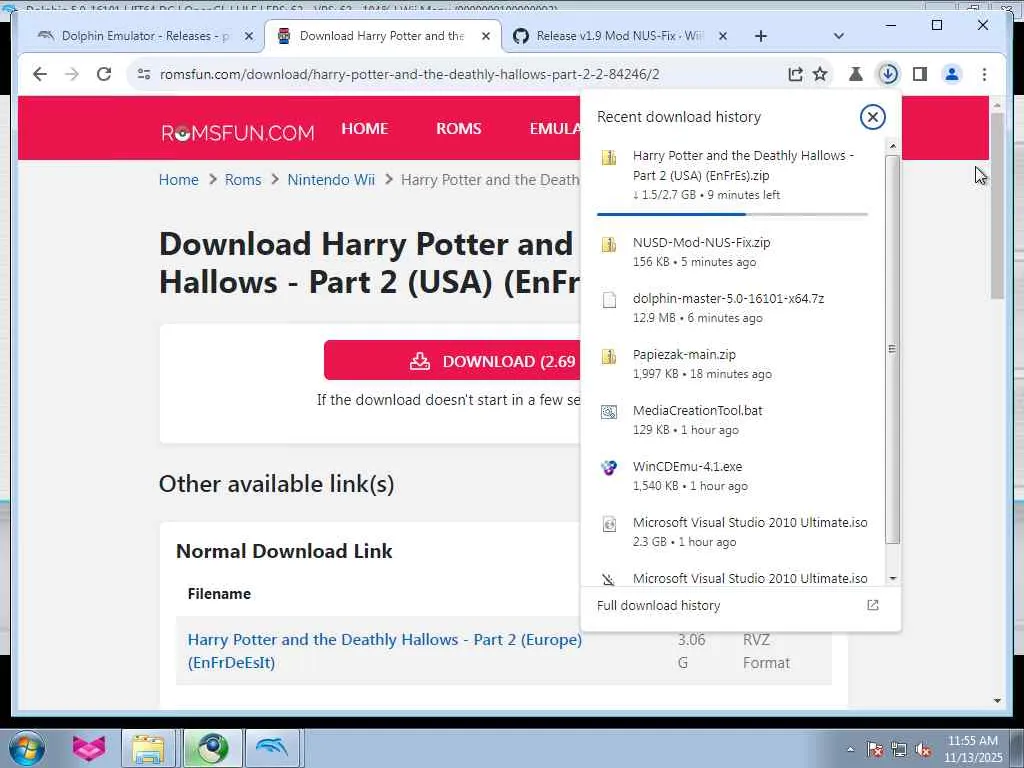Screen dimensions: 1024x768
Task: Open the Harry Potter Europe (EnFrDeEsIt) link
Action: pos(385,651)
